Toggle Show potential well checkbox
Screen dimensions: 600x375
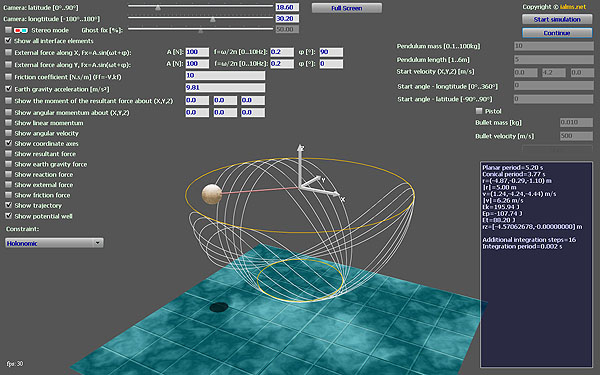point(8,216)
